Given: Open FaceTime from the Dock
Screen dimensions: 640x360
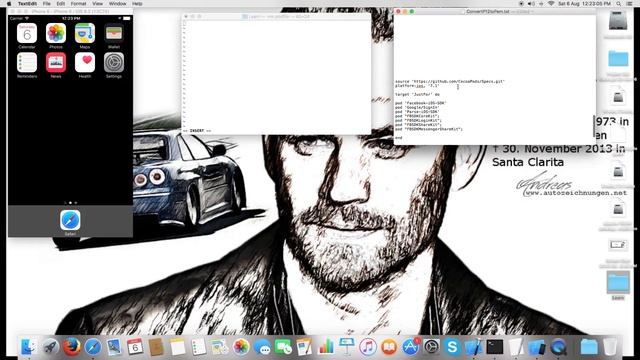Looking at the screenshot, I should pos(283,347).
